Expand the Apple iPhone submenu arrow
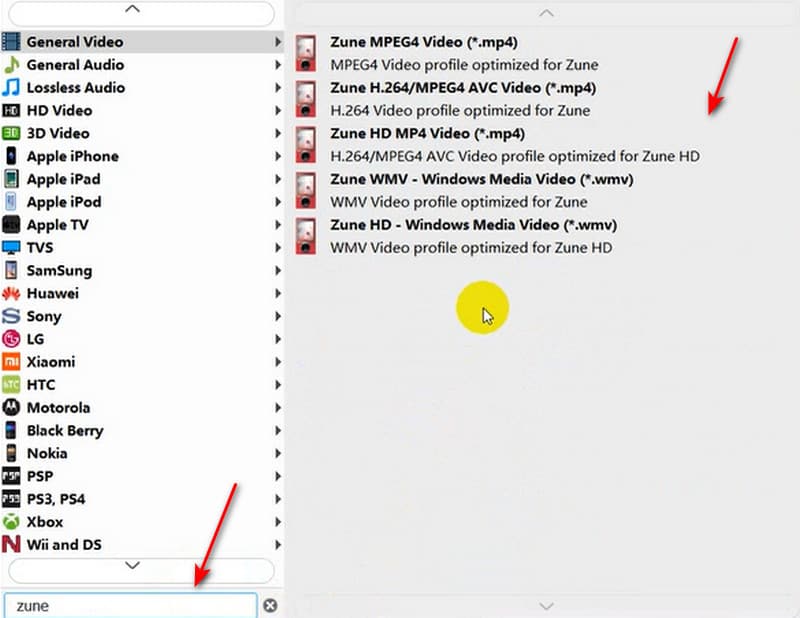 click(278, 156)
